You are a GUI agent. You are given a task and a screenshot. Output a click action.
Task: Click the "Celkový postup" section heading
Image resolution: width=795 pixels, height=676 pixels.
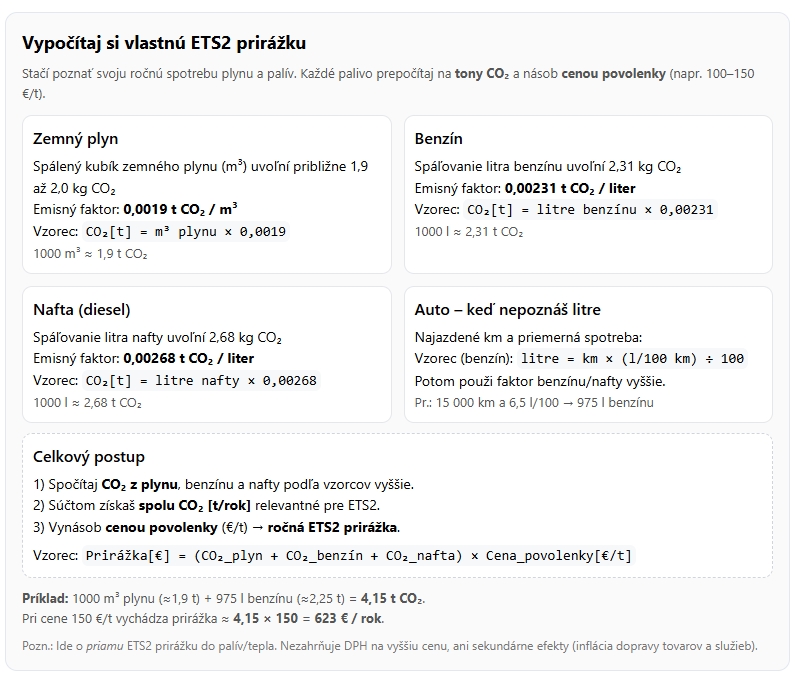click(x=89, y=456)
